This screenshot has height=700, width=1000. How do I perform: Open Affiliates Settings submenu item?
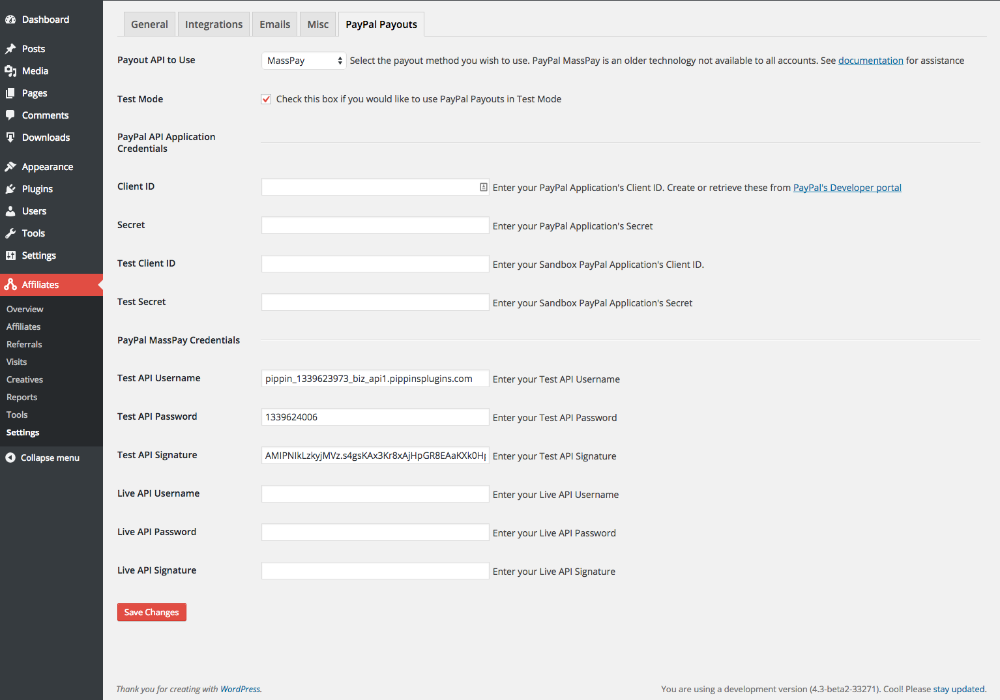point(22,432)
